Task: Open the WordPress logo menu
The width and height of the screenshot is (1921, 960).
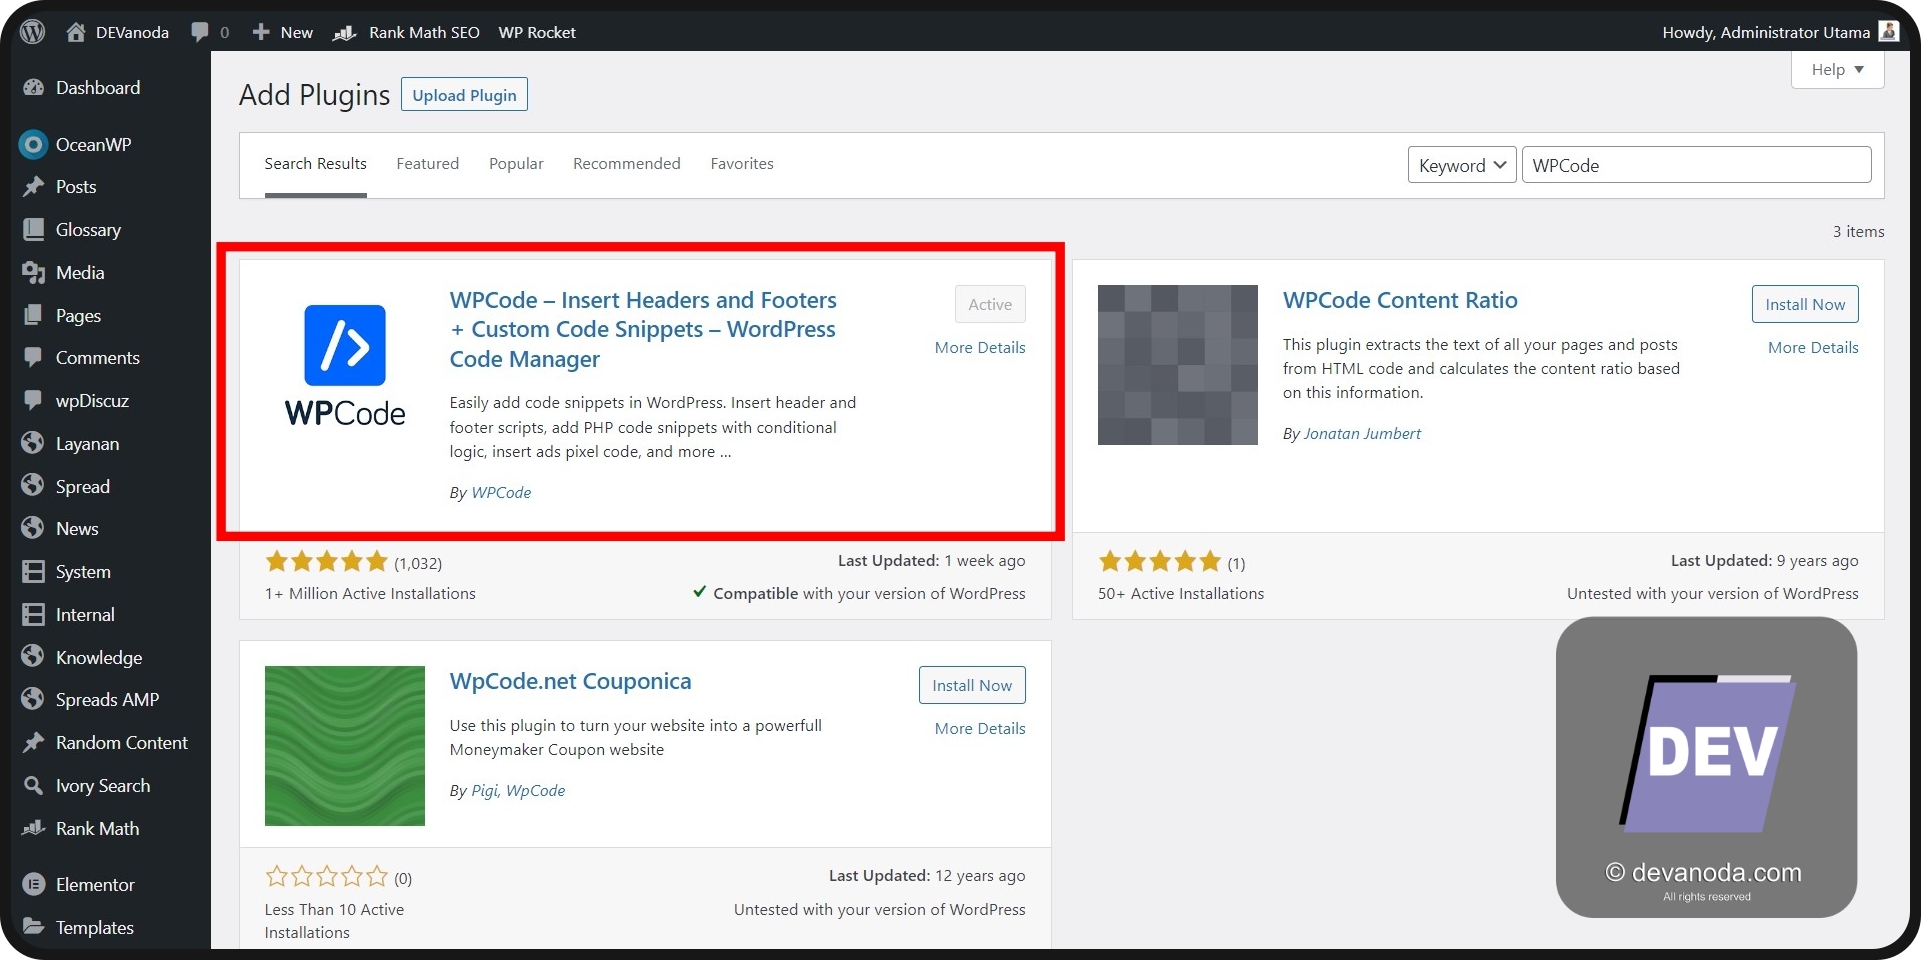Action: [33, 32]
